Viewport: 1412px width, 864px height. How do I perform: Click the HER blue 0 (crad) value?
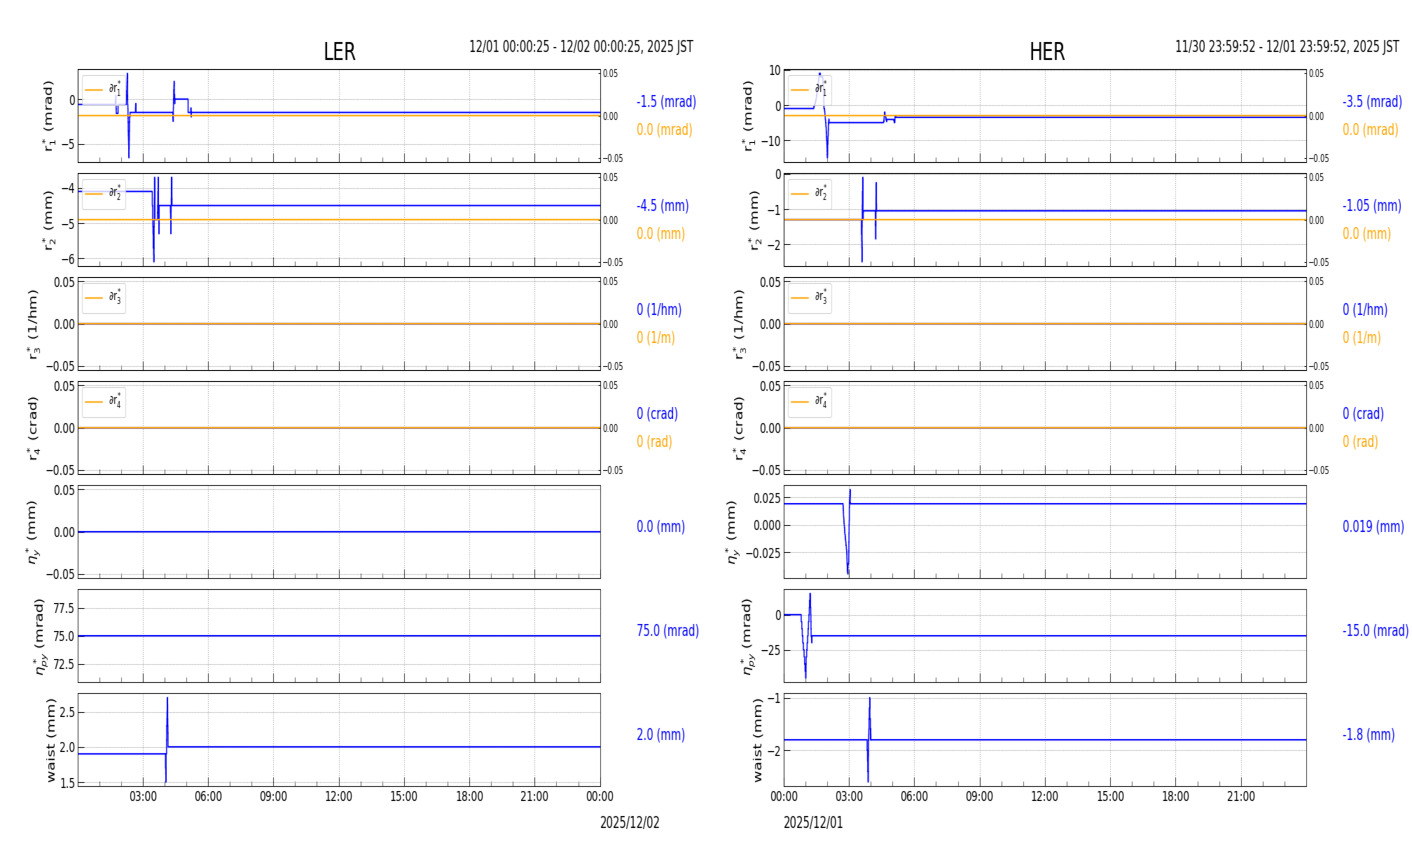point(1363,414)
